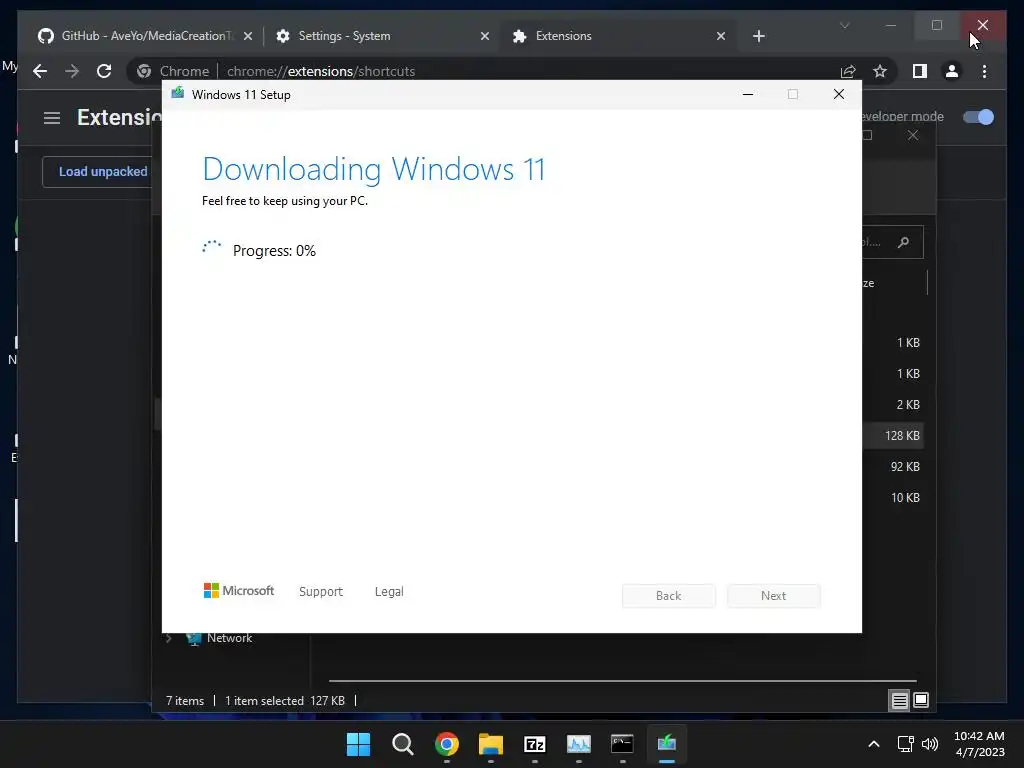Click the Back button in Setup
The image size is (1024, 768).
(x=669, y=596)
